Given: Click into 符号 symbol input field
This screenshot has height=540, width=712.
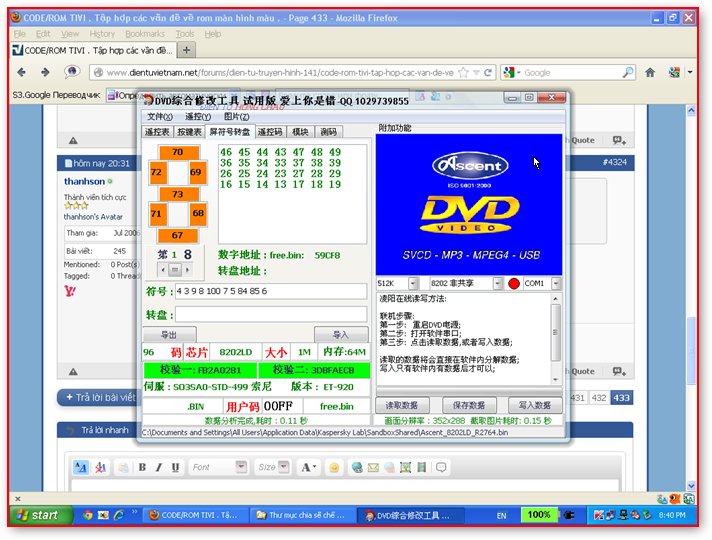Looking at the screenshot, I should tap(271, 291).
